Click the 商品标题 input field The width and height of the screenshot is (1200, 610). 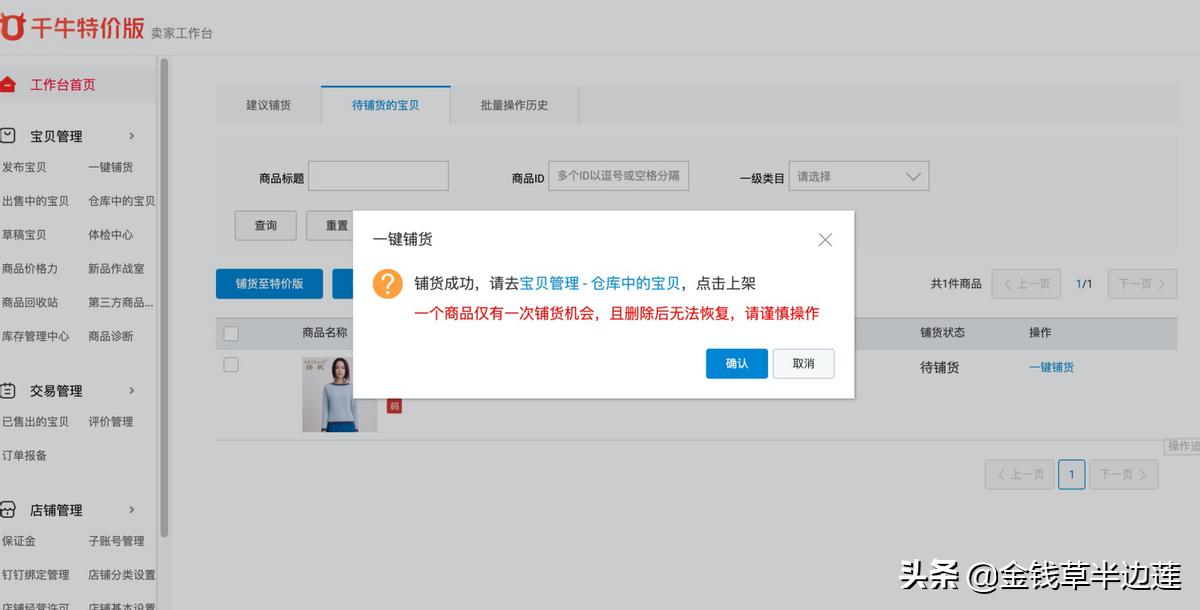coord(378,175)
